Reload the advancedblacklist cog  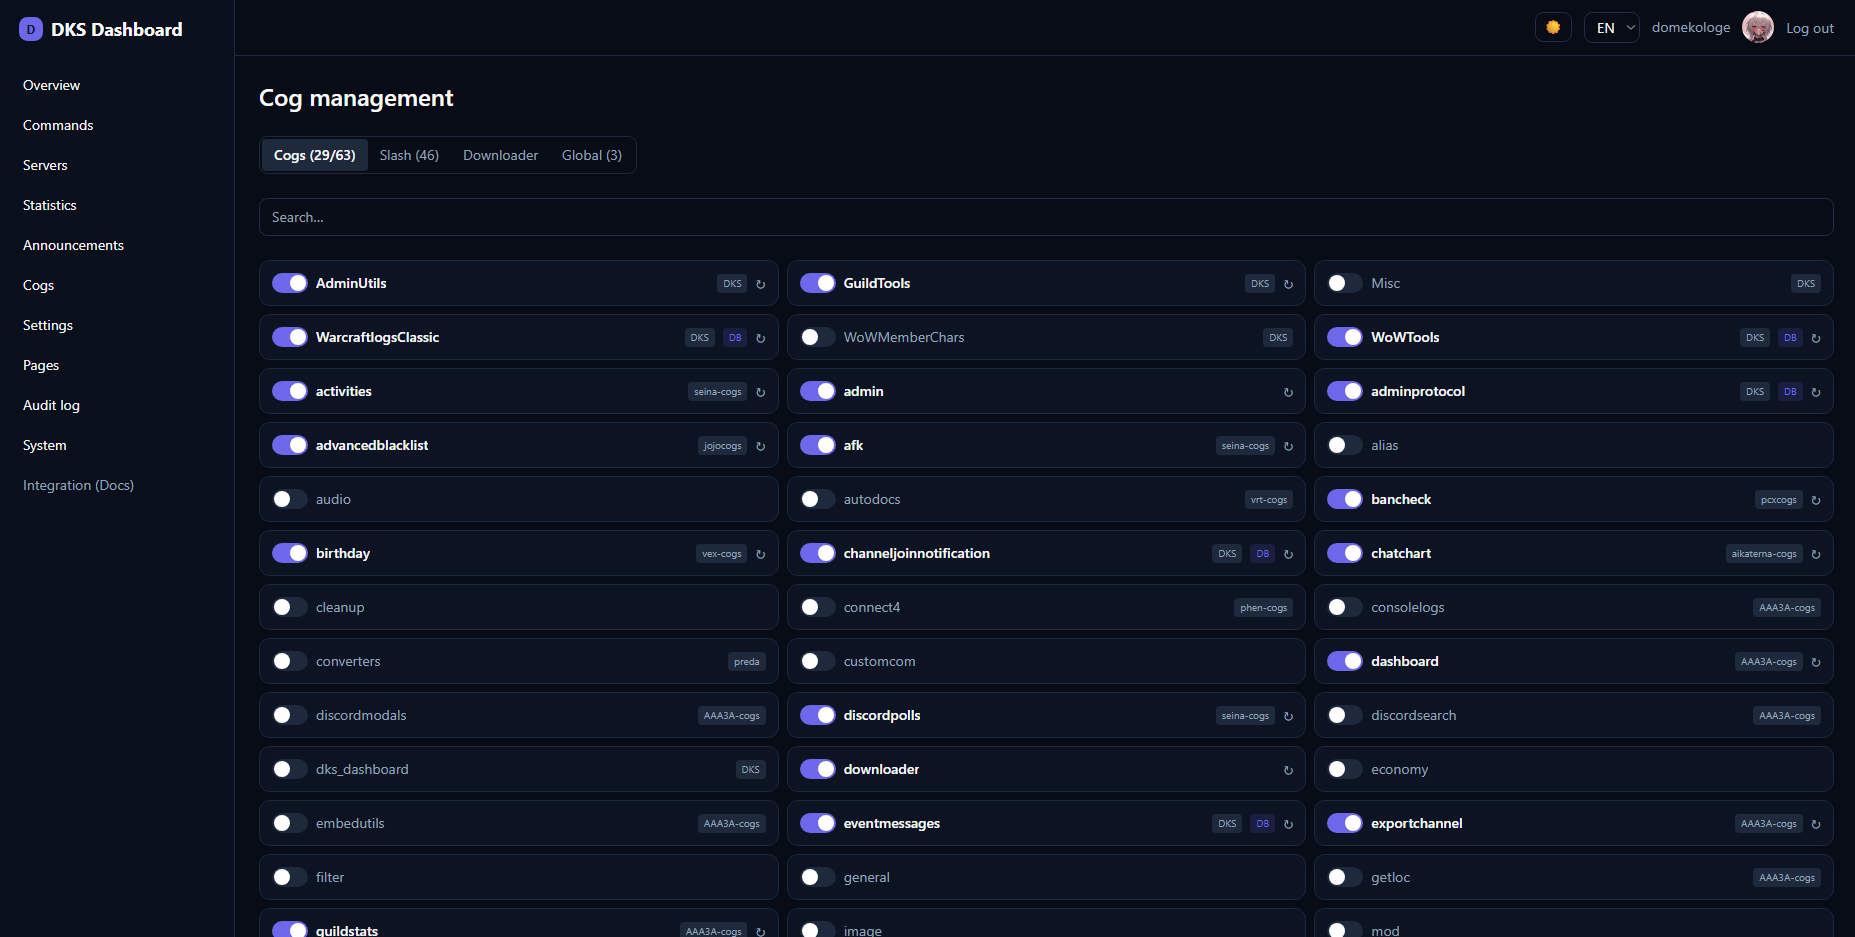(760, 446)
